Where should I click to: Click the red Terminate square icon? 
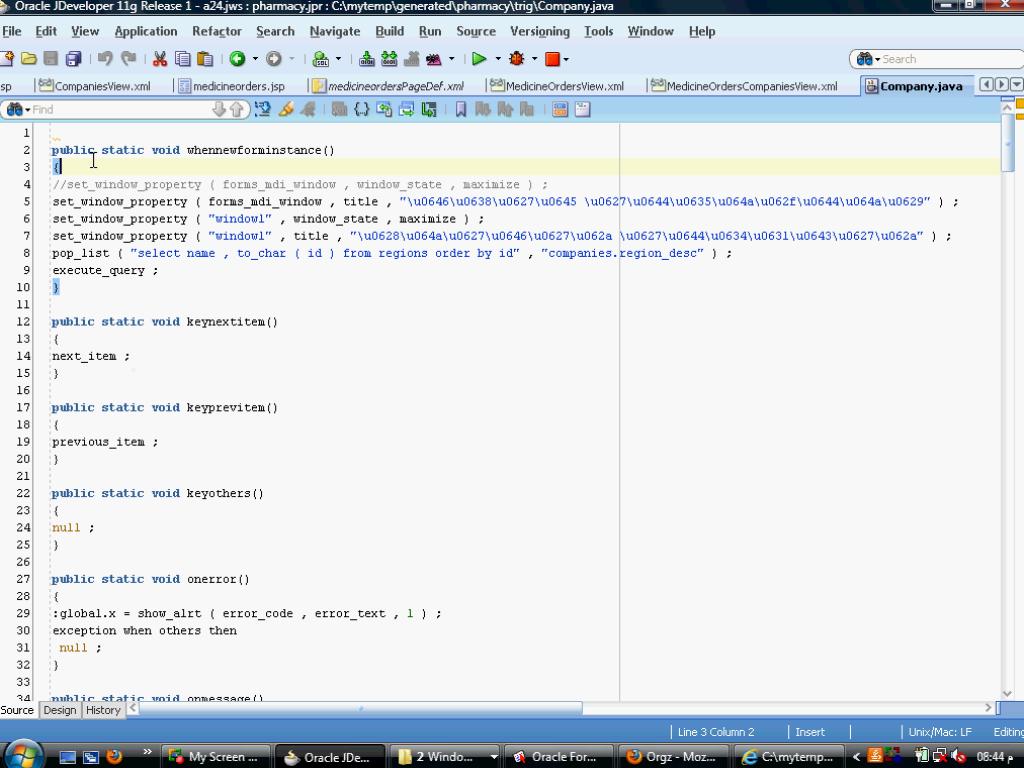pos(551,59)
